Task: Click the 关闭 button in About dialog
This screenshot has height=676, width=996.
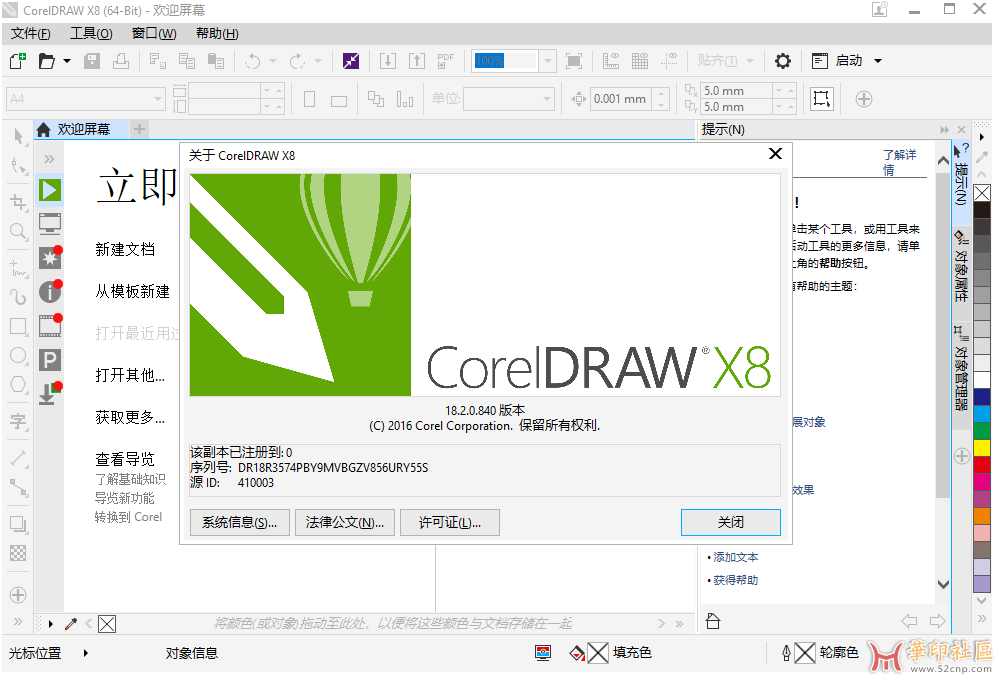Action: (x=730, y=523)
